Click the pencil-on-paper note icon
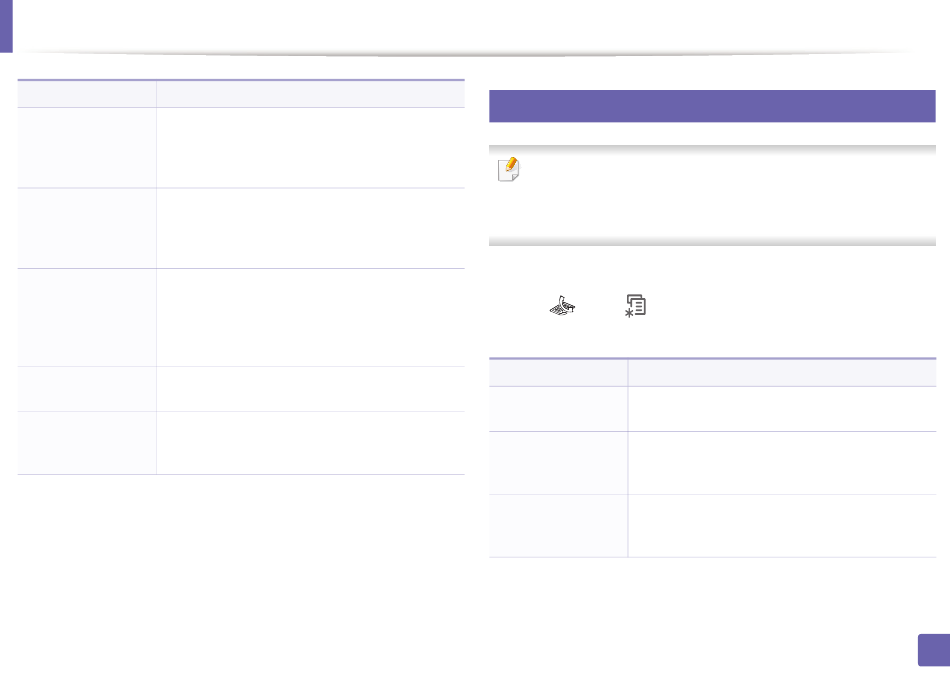Viewport: 950px width, 674px height. pyautogui.click(x=508, y=170)
